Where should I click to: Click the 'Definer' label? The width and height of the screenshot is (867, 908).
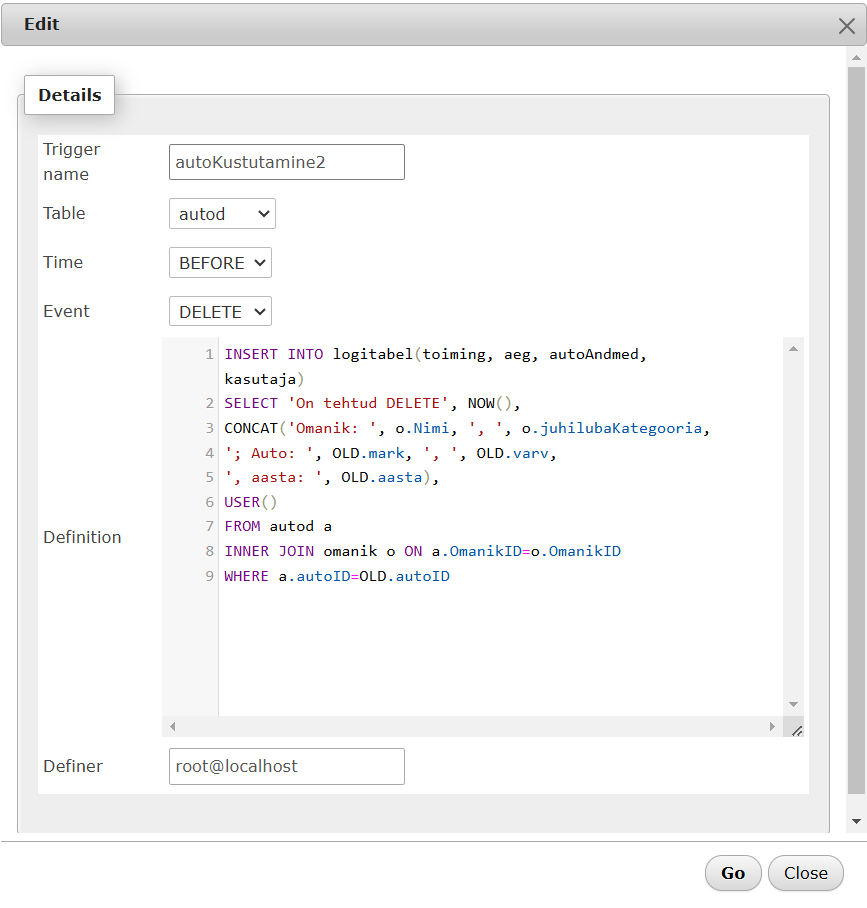tap(73, 766)
